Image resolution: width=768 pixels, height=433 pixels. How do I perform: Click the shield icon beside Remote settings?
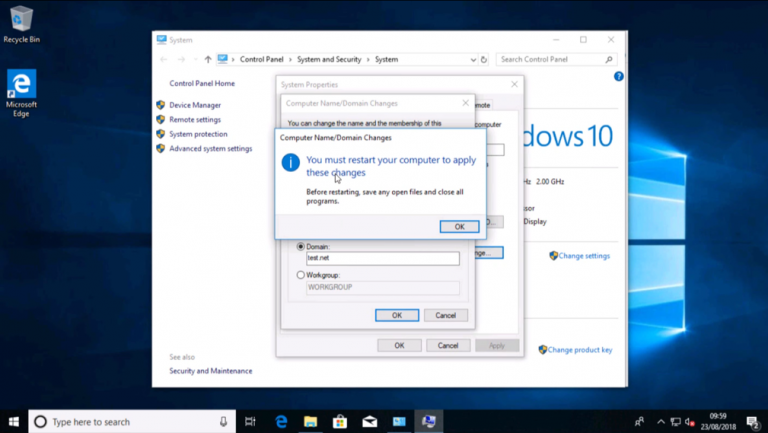click(x=161, y=120)
